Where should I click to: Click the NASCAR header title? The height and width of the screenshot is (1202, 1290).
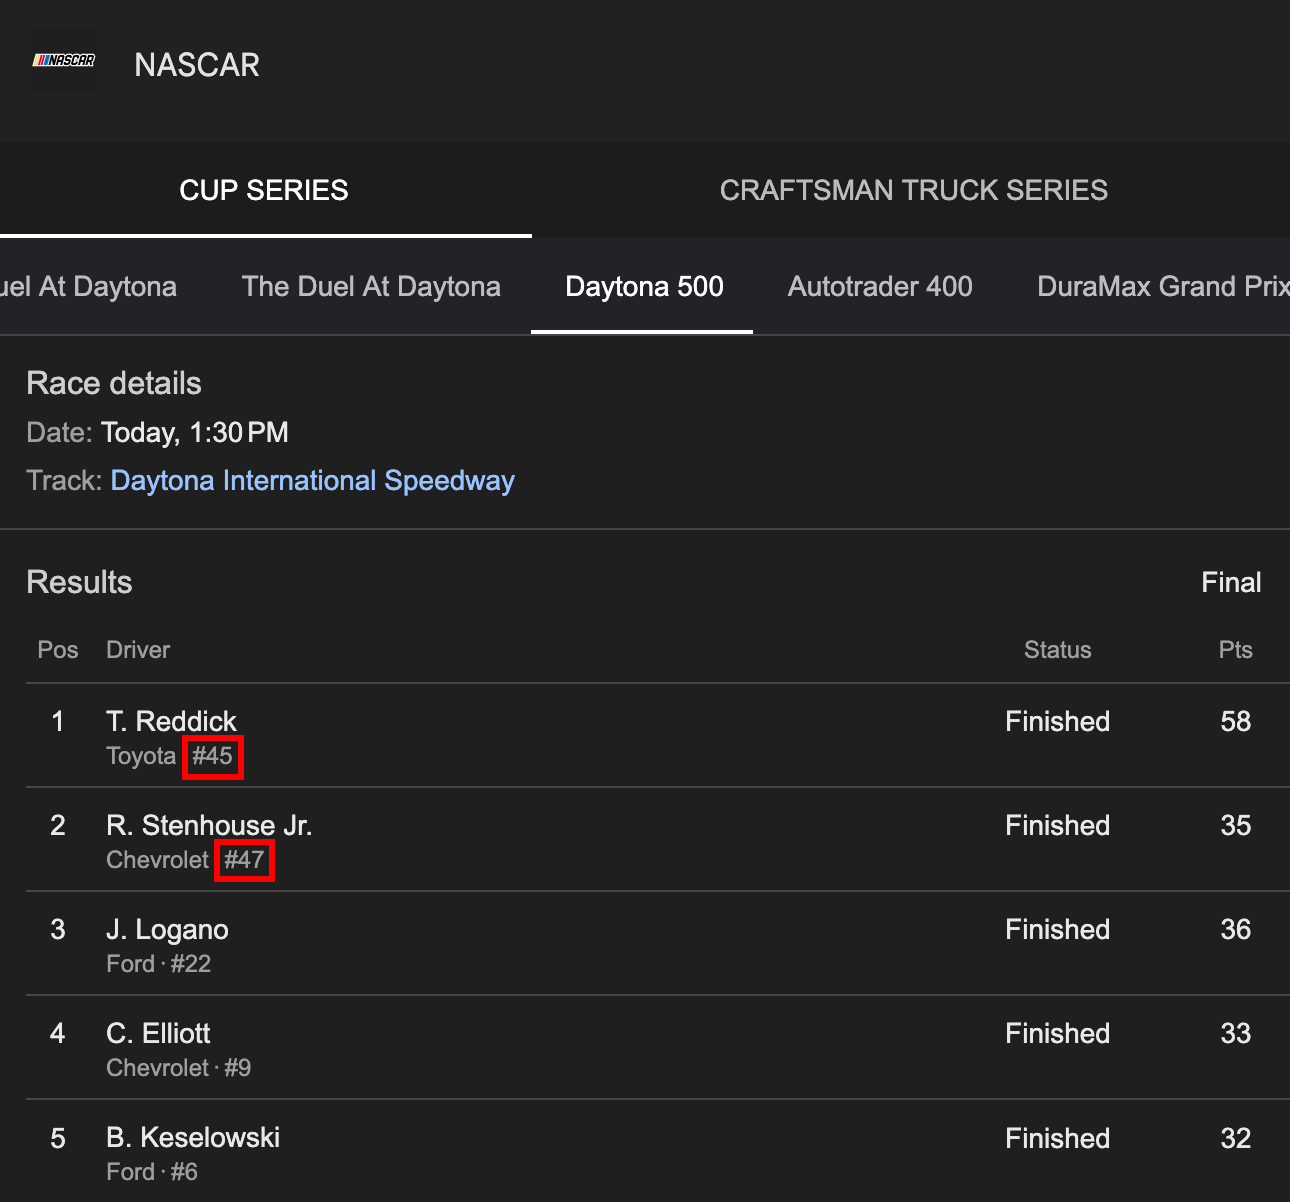point(197,65)
